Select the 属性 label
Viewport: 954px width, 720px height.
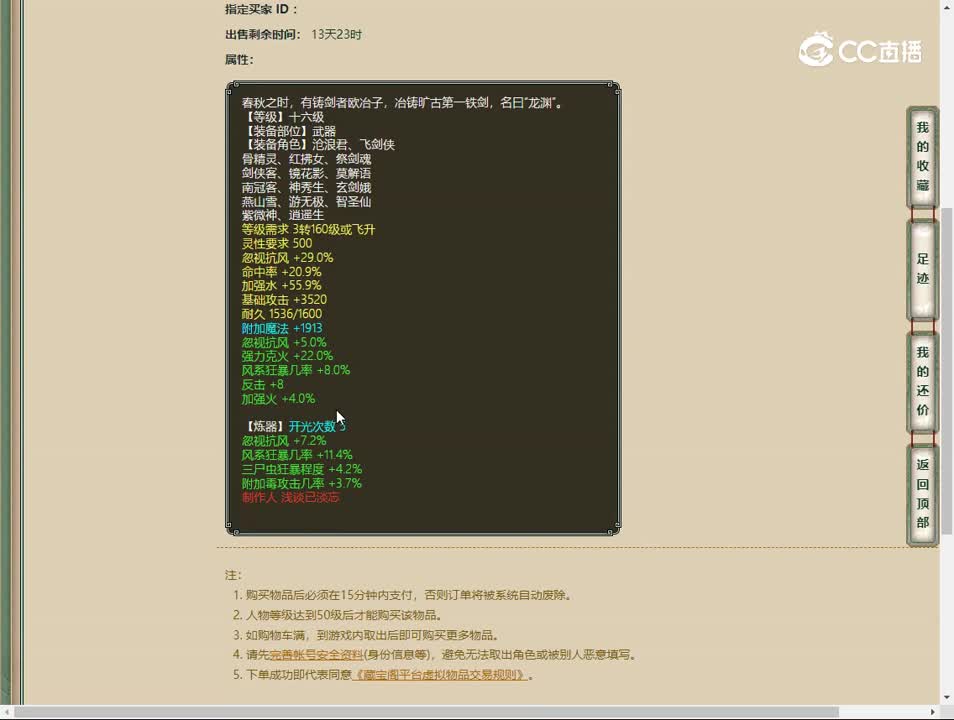click(x=239, y=60)
